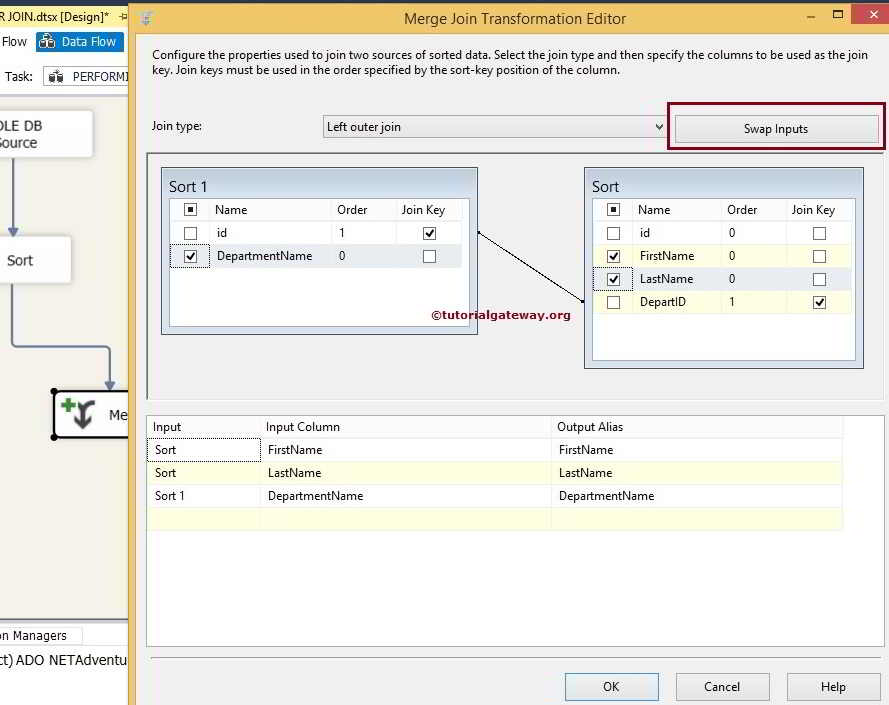Viewport: 889px width, 705px height.
Task: Confirm changes with the OK button
Action: (611, 687)
